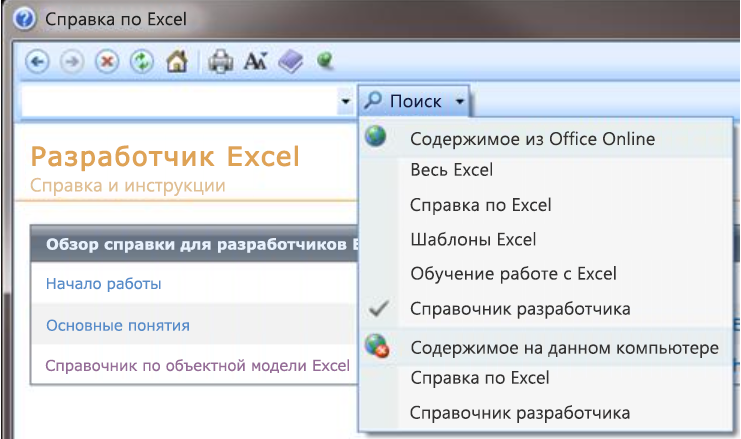Screen dimensions: 741x439
Task: Choose offline Справка по Excel item
Action: click(x=480, y=378)
